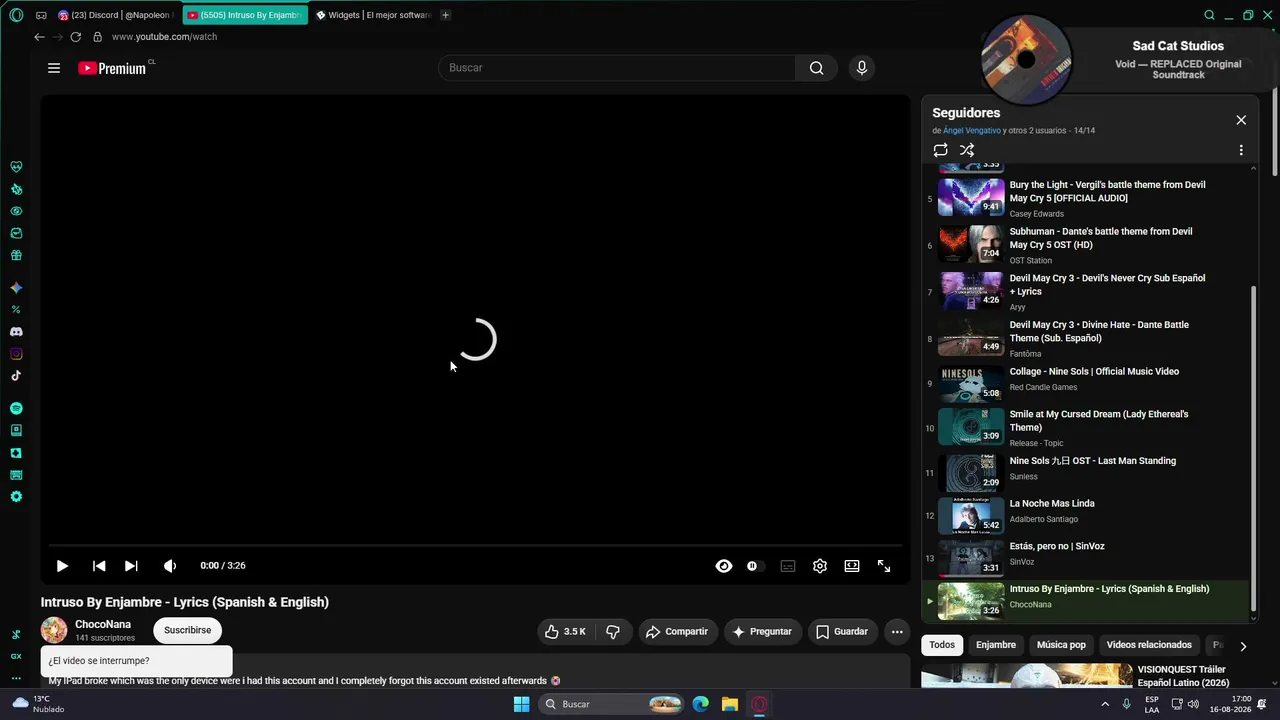Screen dimensions: 1280x720
Task: Switch to the Widgets browser tab
Action: click(x=373, y=15)
